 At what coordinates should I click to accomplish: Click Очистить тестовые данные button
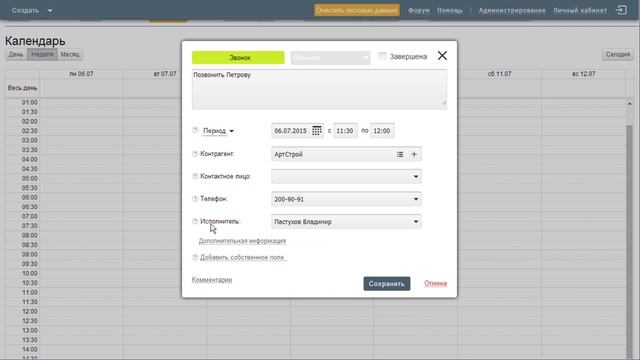pyautogui.click(x=357, y=10)
